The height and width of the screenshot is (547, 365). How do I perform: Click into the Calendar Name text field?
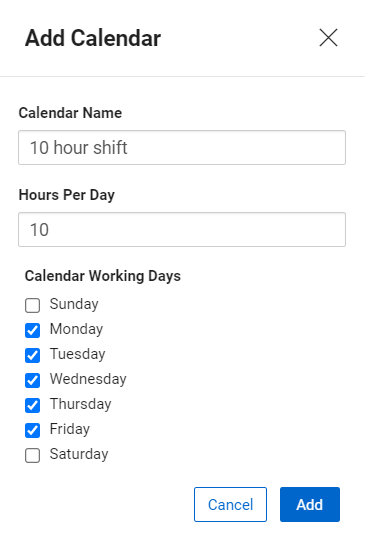(x=182, y=148)
